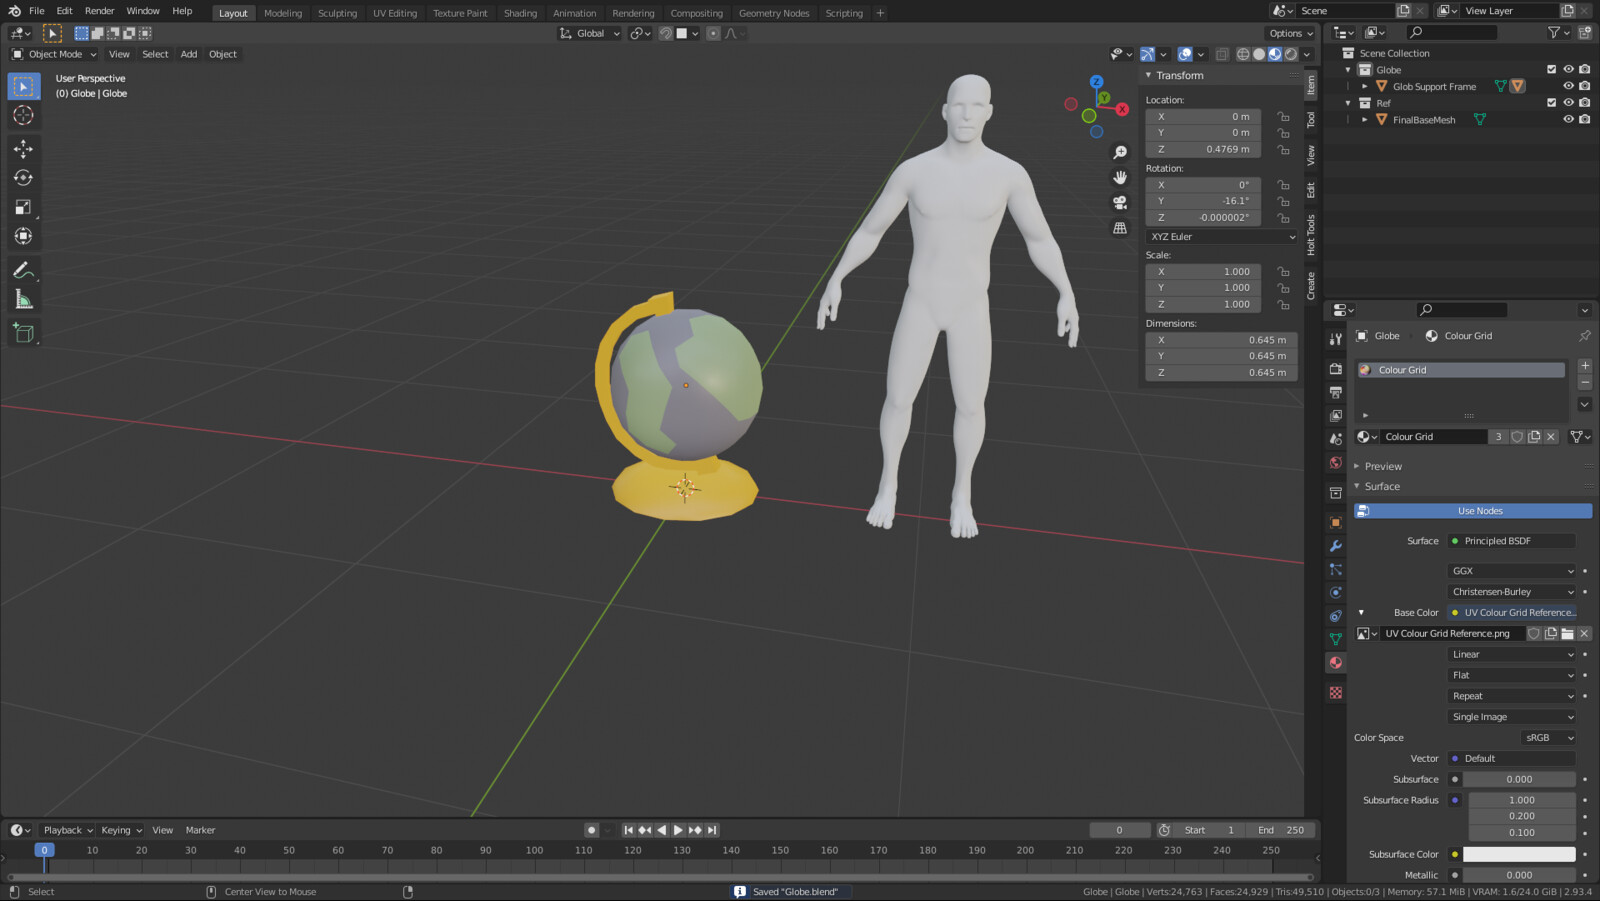Click the Use Nodes button

click(1473, 511)
